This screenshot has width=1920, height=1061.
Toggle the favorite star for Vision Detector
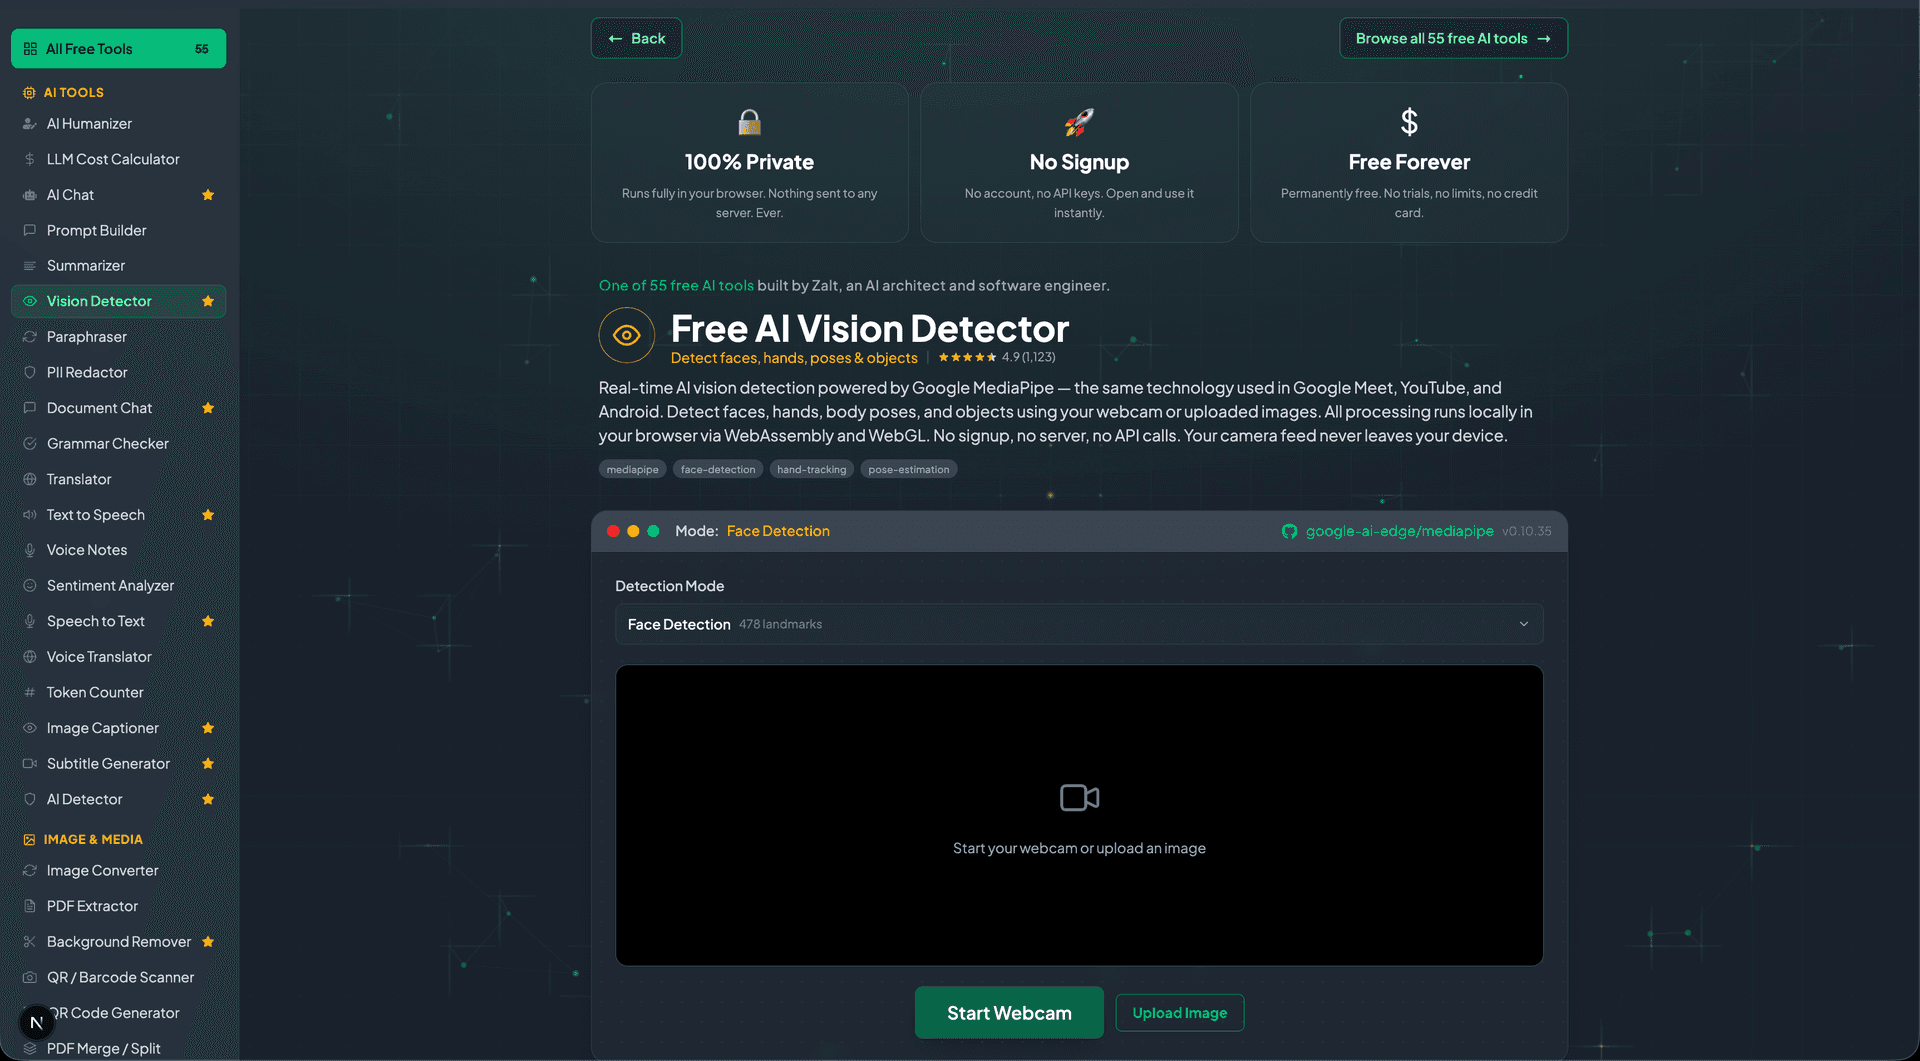[208, 301]
